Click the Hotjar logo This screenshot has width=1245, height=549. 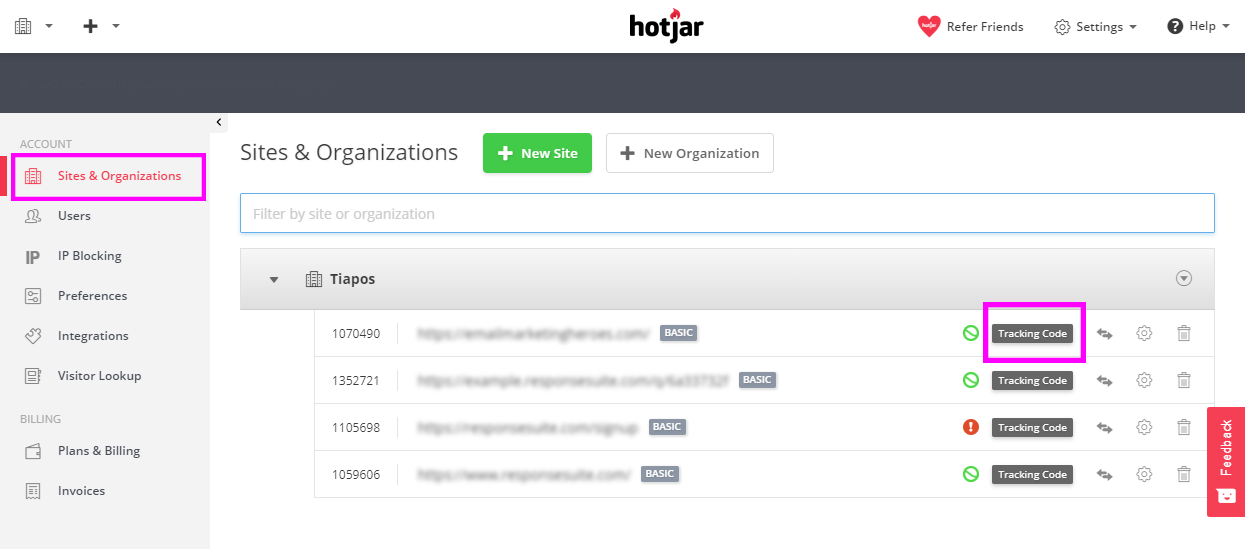[666, 25]
